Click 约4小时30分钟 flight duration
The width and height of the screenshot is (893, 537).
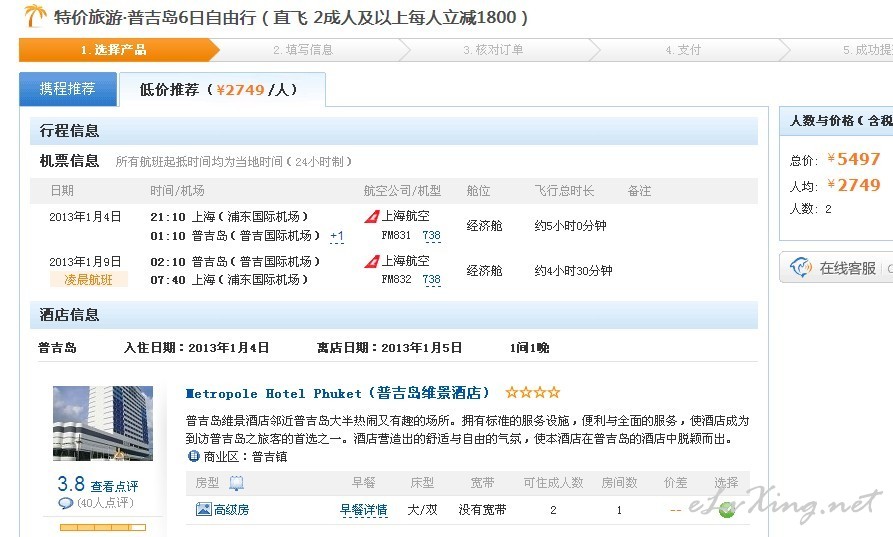573,271
